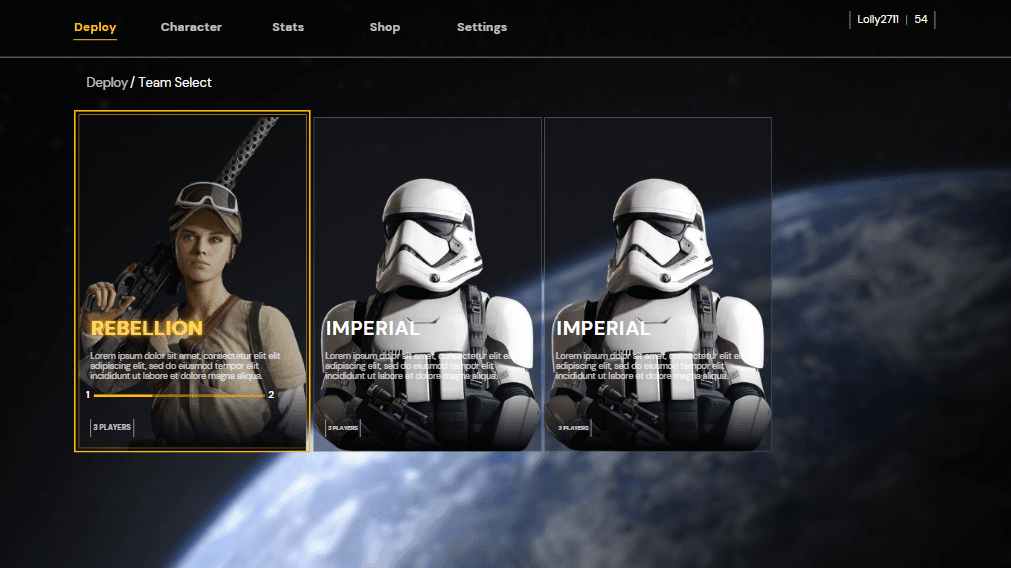Click the Rebellion card description text
Screen dimensions: 1011x568
[185, 366]
